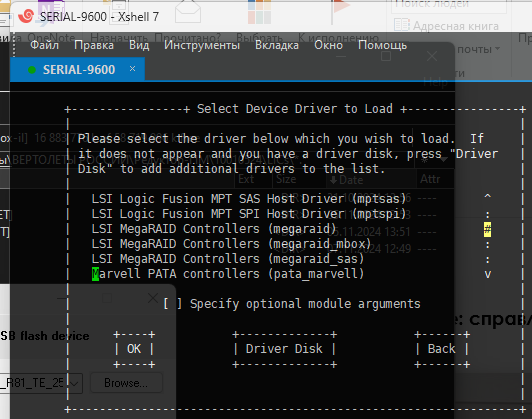Open the Окно menu
This screenshot has height=419, width=532.
coord(328,45)
